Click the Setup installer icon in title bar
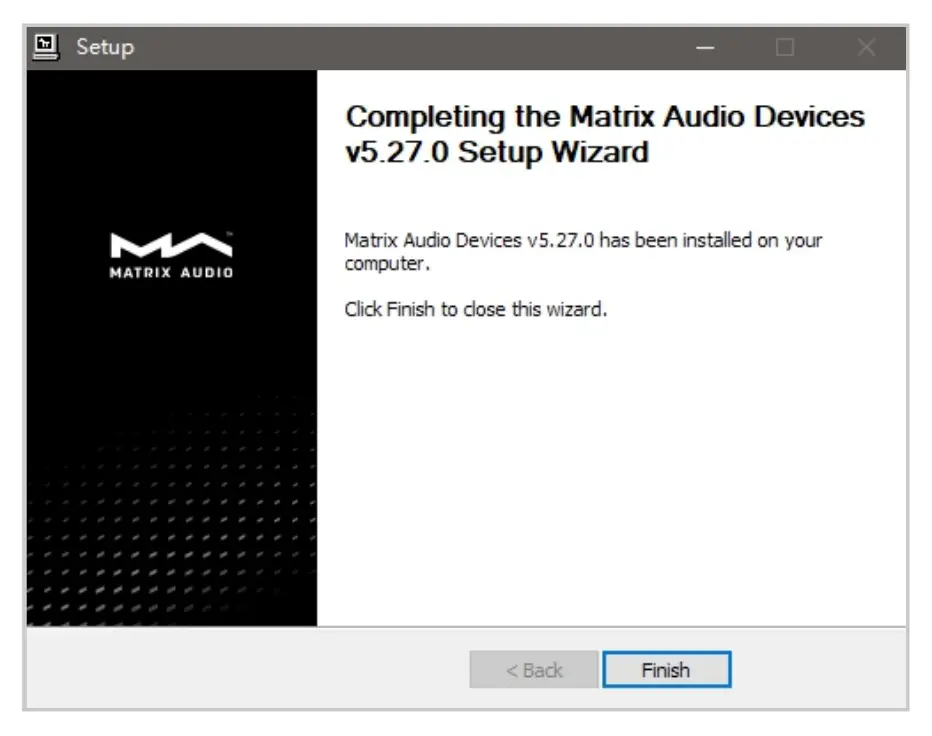 [46, 47]
